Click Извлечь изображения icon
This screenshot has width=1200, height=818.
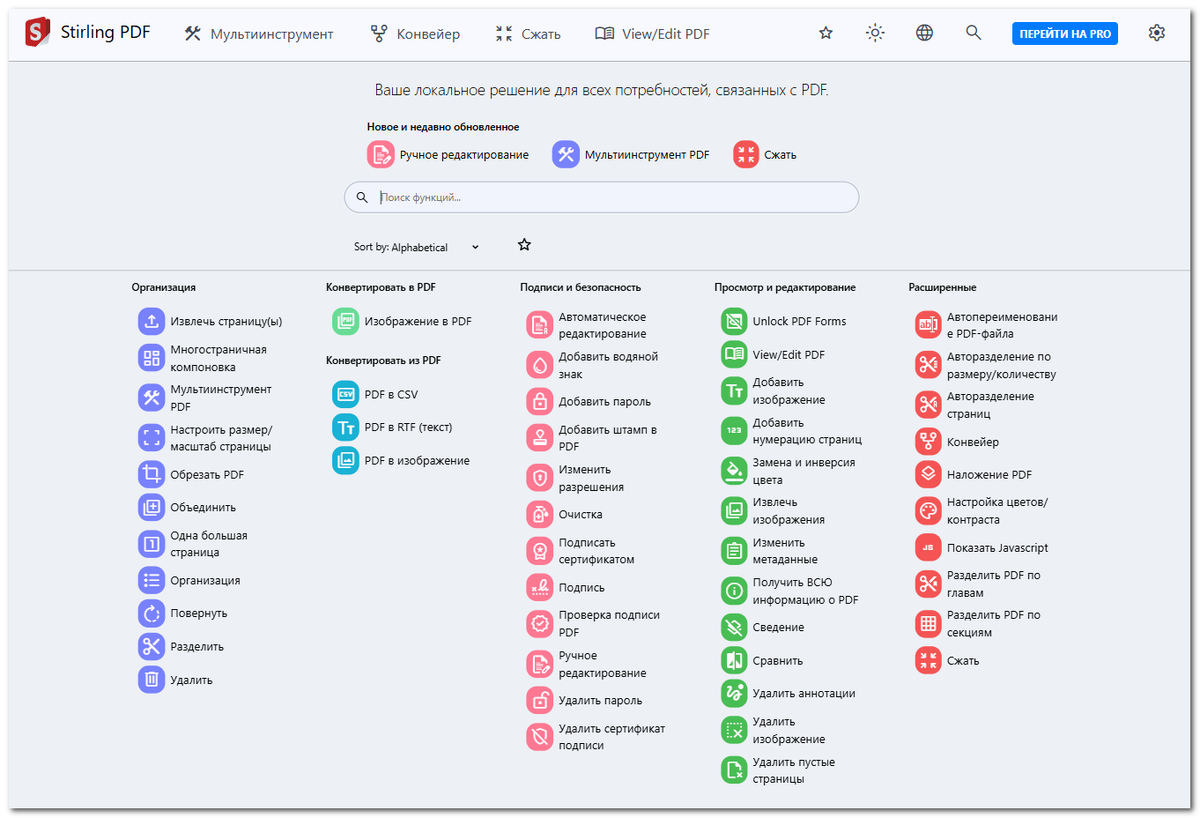coord(734,511)
